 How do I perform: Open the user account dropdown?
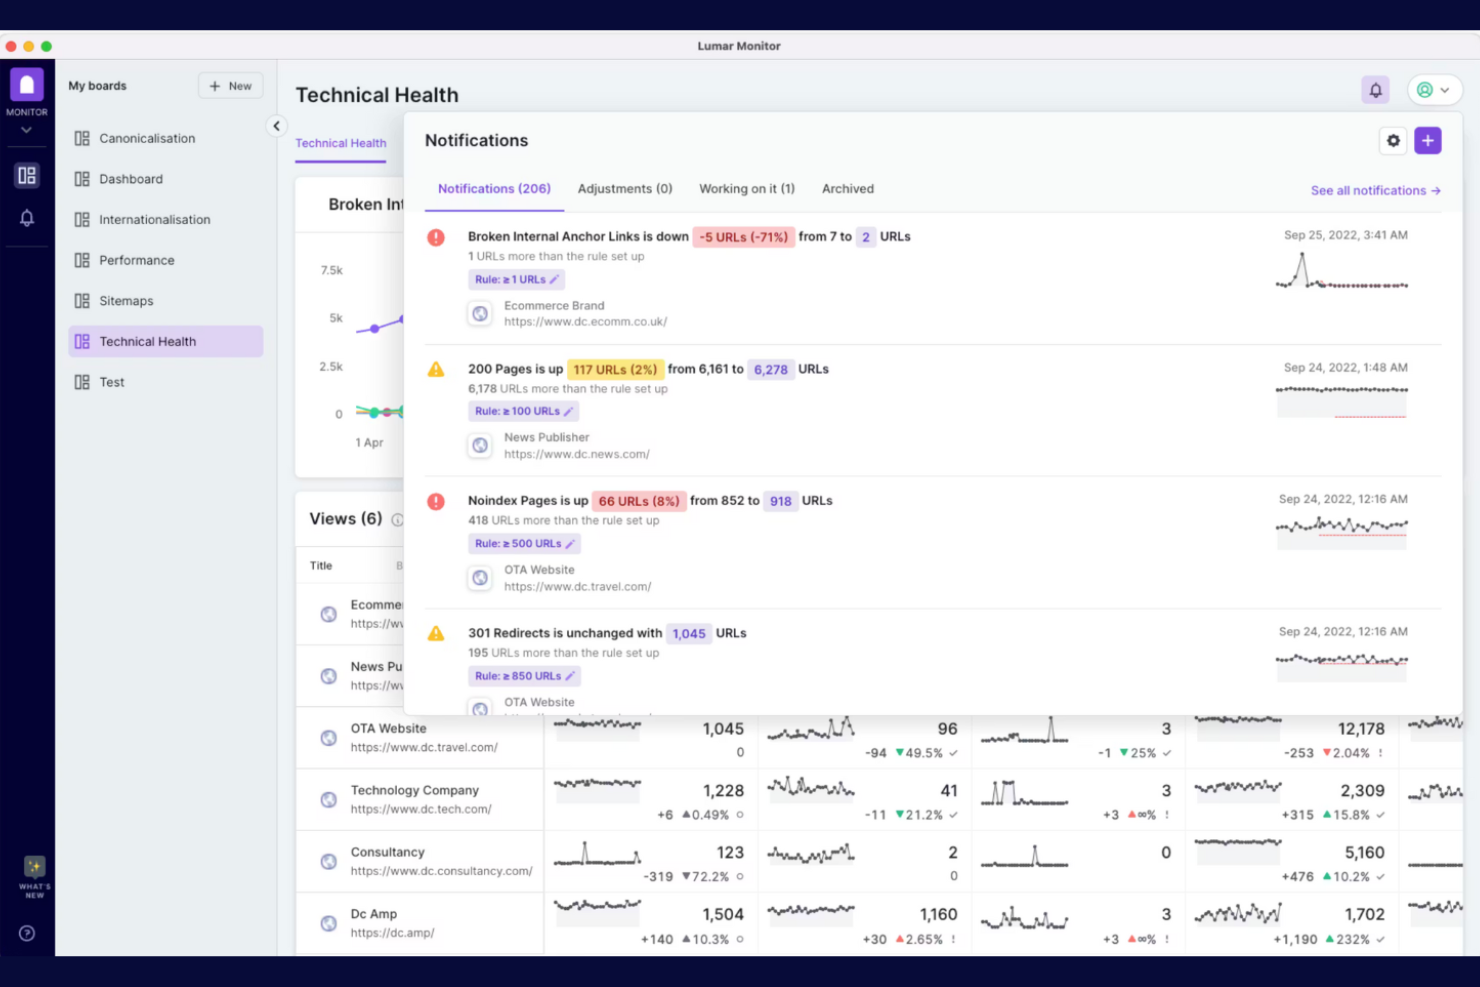pos(1434,90)
